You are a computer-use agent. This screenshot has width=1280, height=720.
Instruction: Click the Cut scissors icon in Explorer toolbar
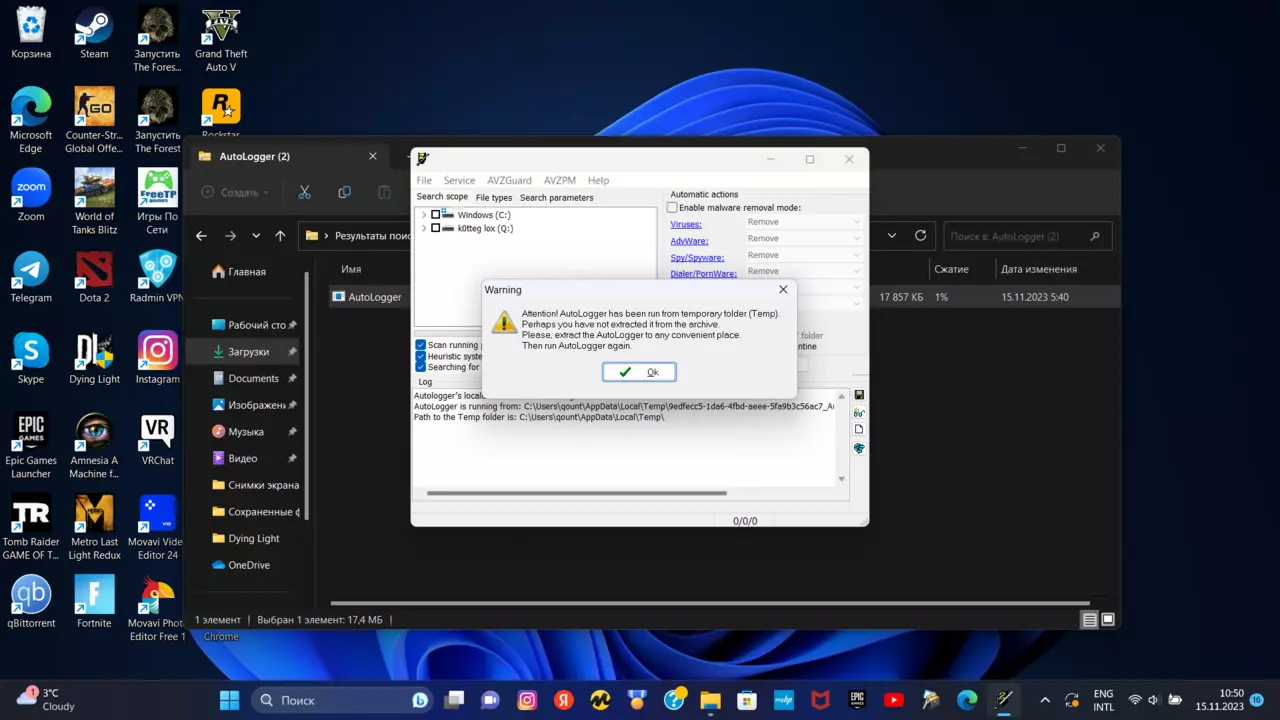[305, 192]
